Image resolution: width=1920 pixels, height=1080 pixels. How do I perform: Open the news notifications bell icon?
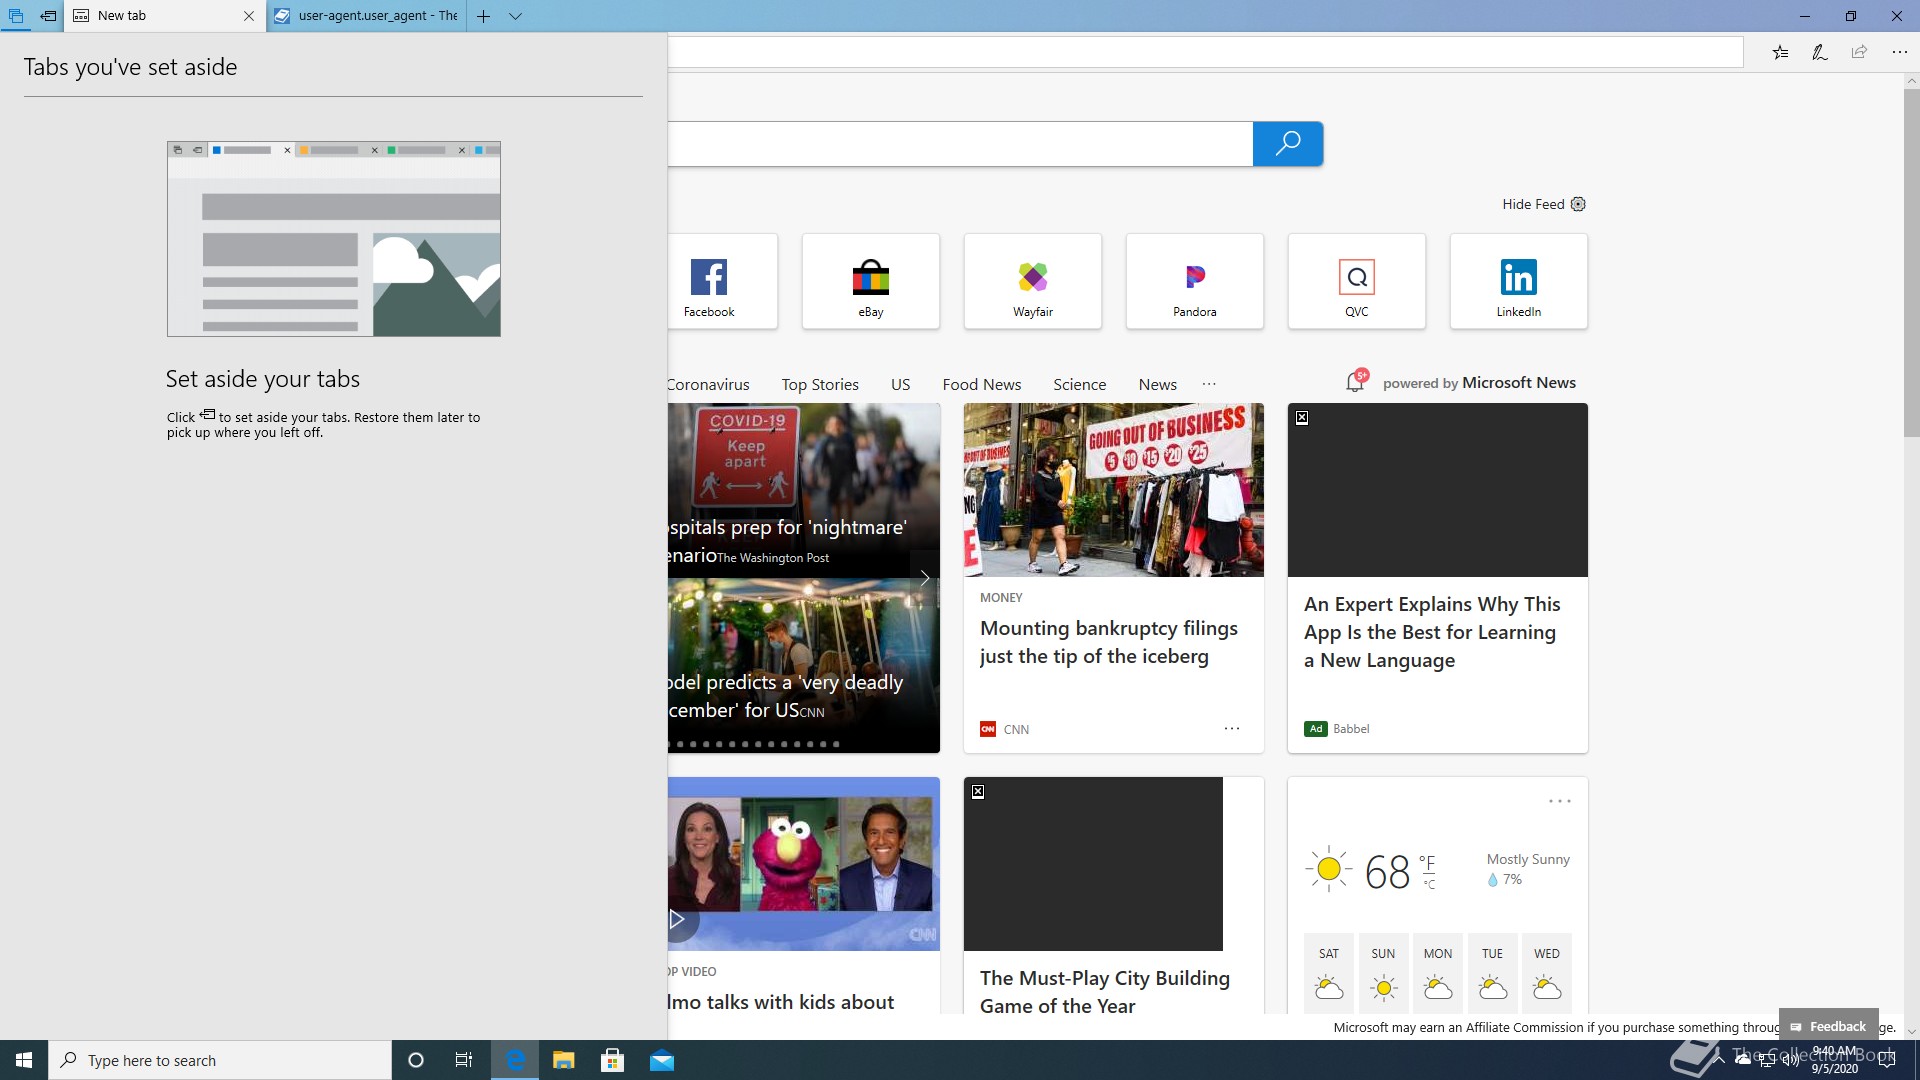tap(1355, 382)
